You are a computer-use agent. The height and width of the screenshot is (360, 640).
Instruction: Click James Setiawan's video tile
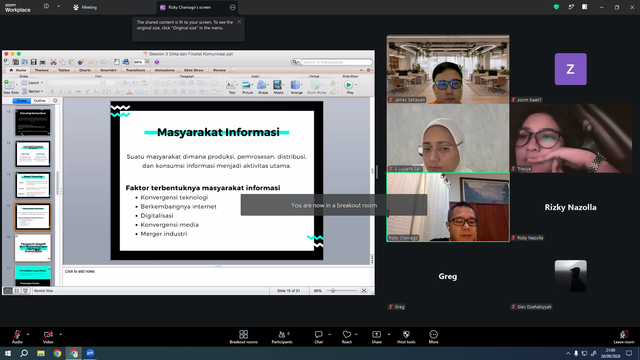pos(448,69)
